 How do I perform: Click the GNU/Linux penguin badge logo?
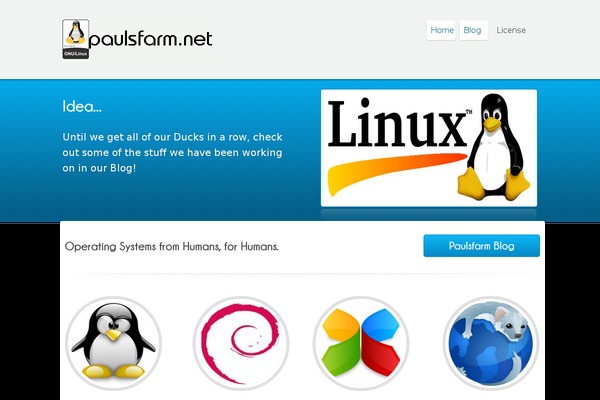pyautogui.click(x=75, y=39)
